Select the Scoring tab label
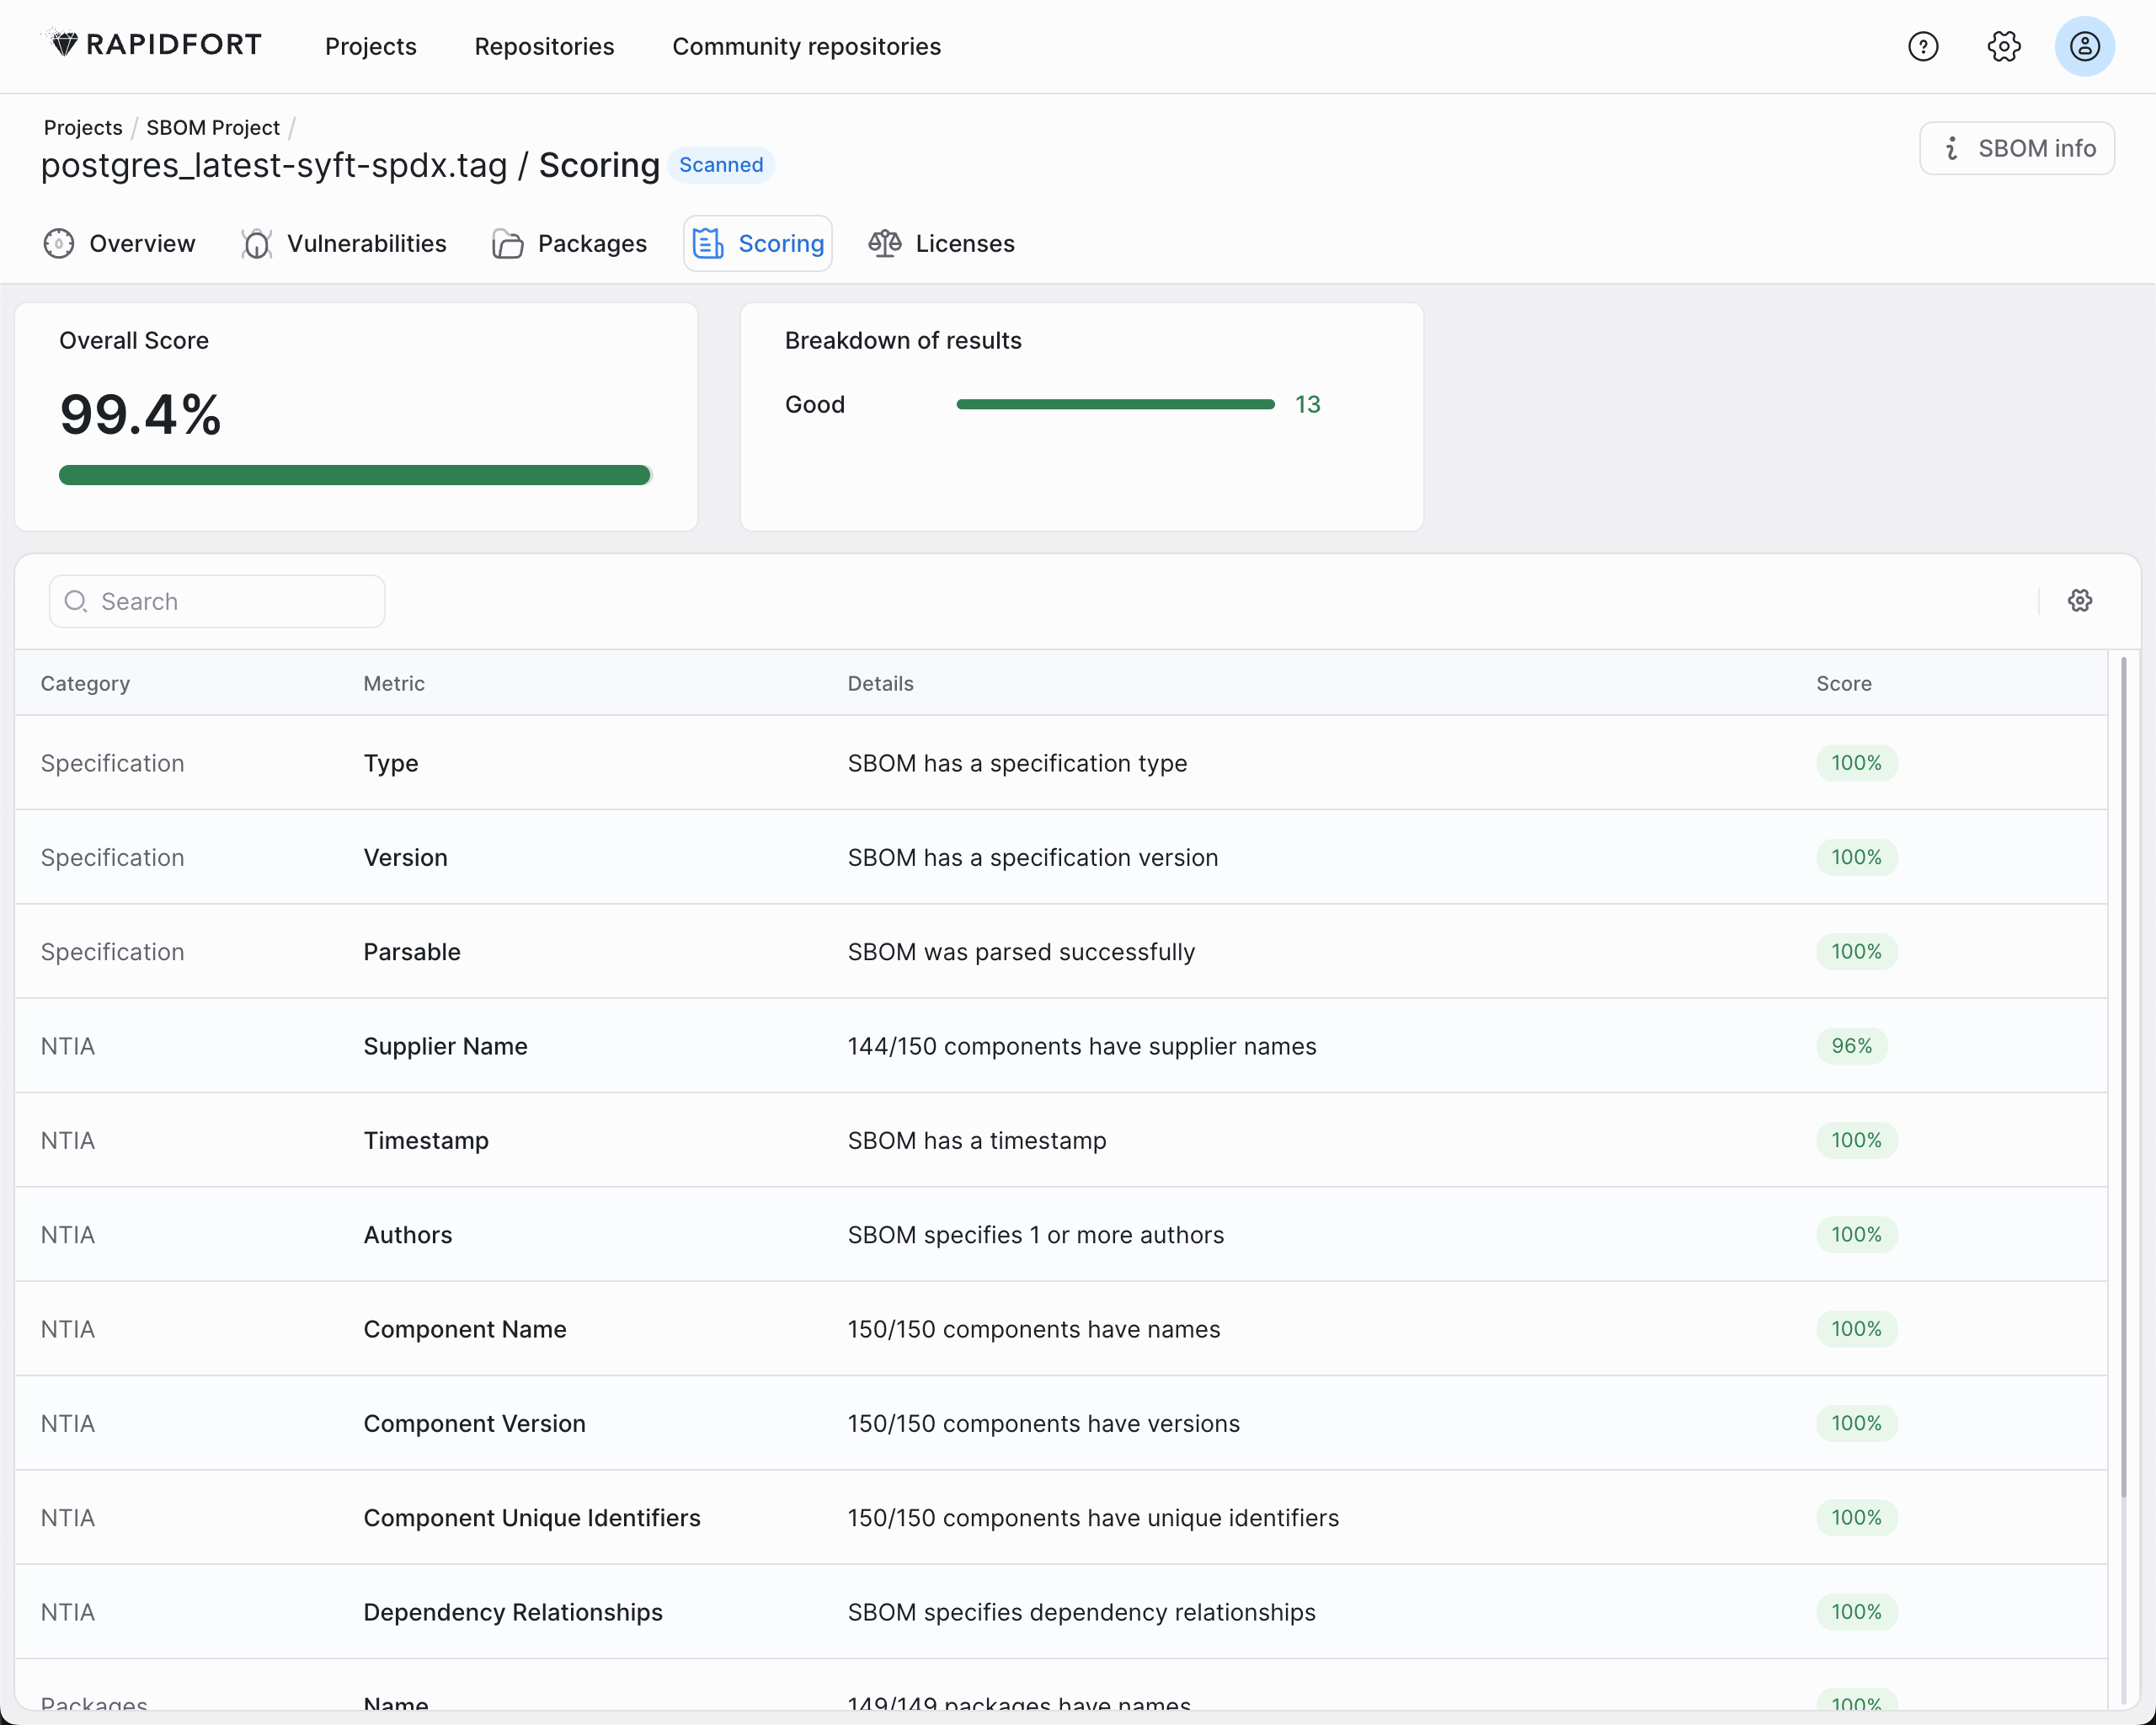Screen dimensions: 2156x1725 coord(781,244)
